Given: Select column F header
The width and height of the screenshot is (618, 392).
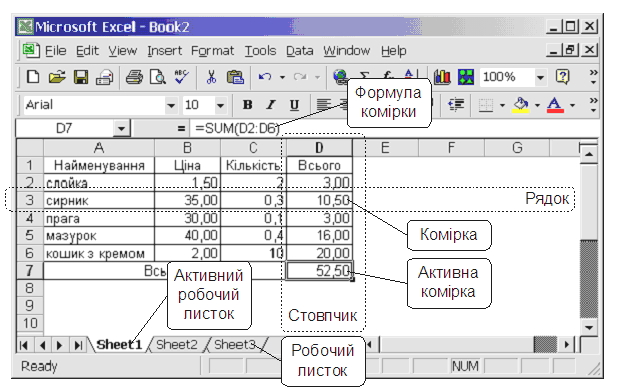Looking at the screenshot, I should 451,148.
